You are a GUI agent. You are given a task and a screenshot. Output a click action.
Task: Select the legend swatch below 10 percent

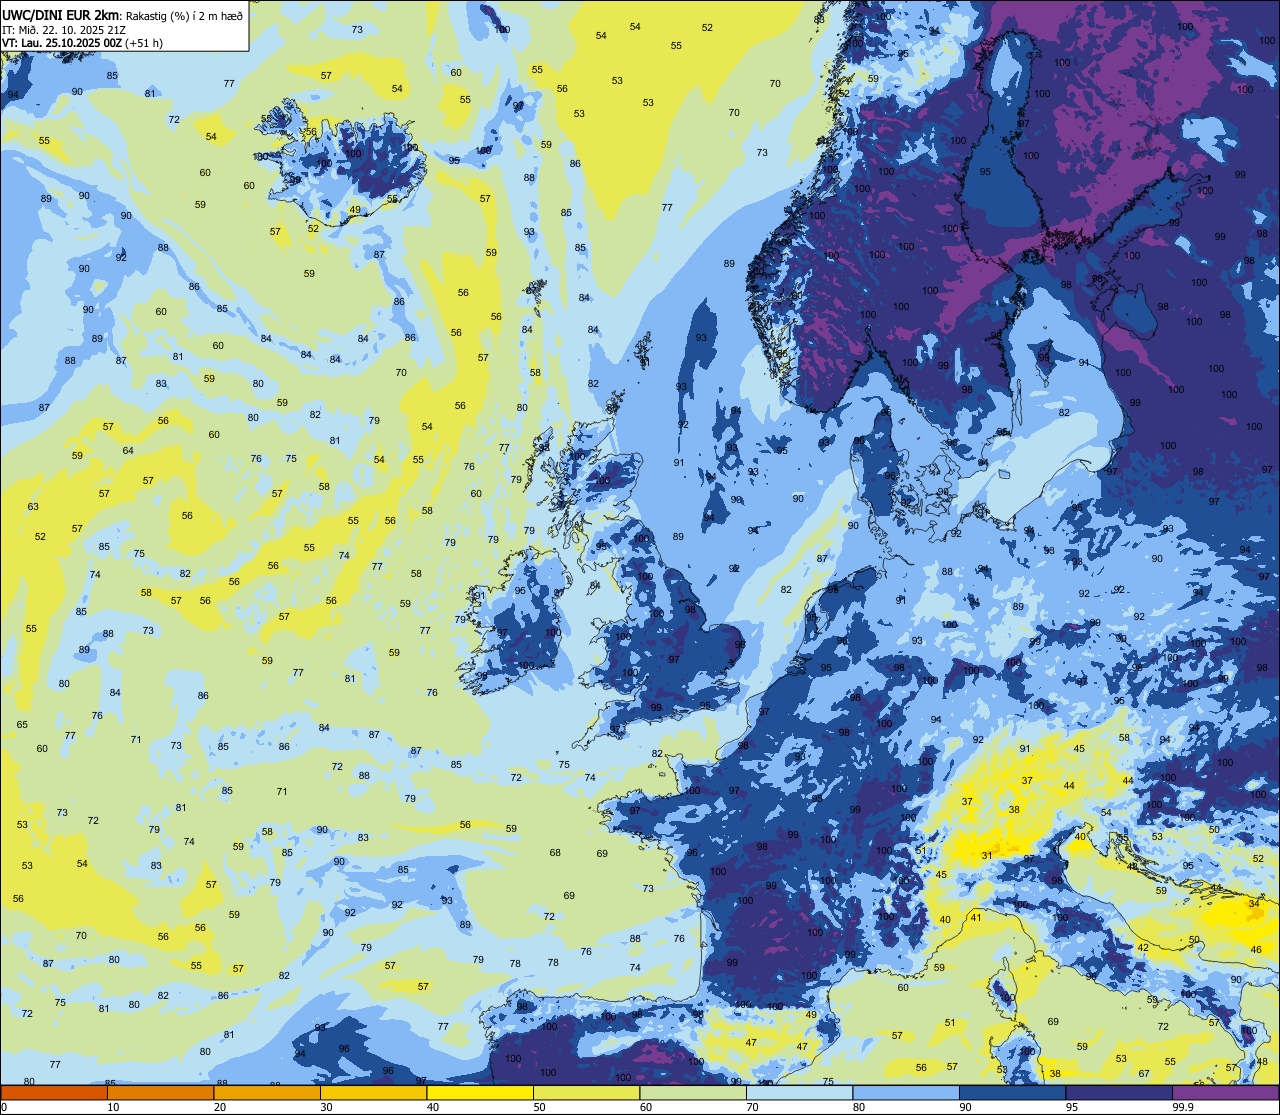tap(54, 1092)
